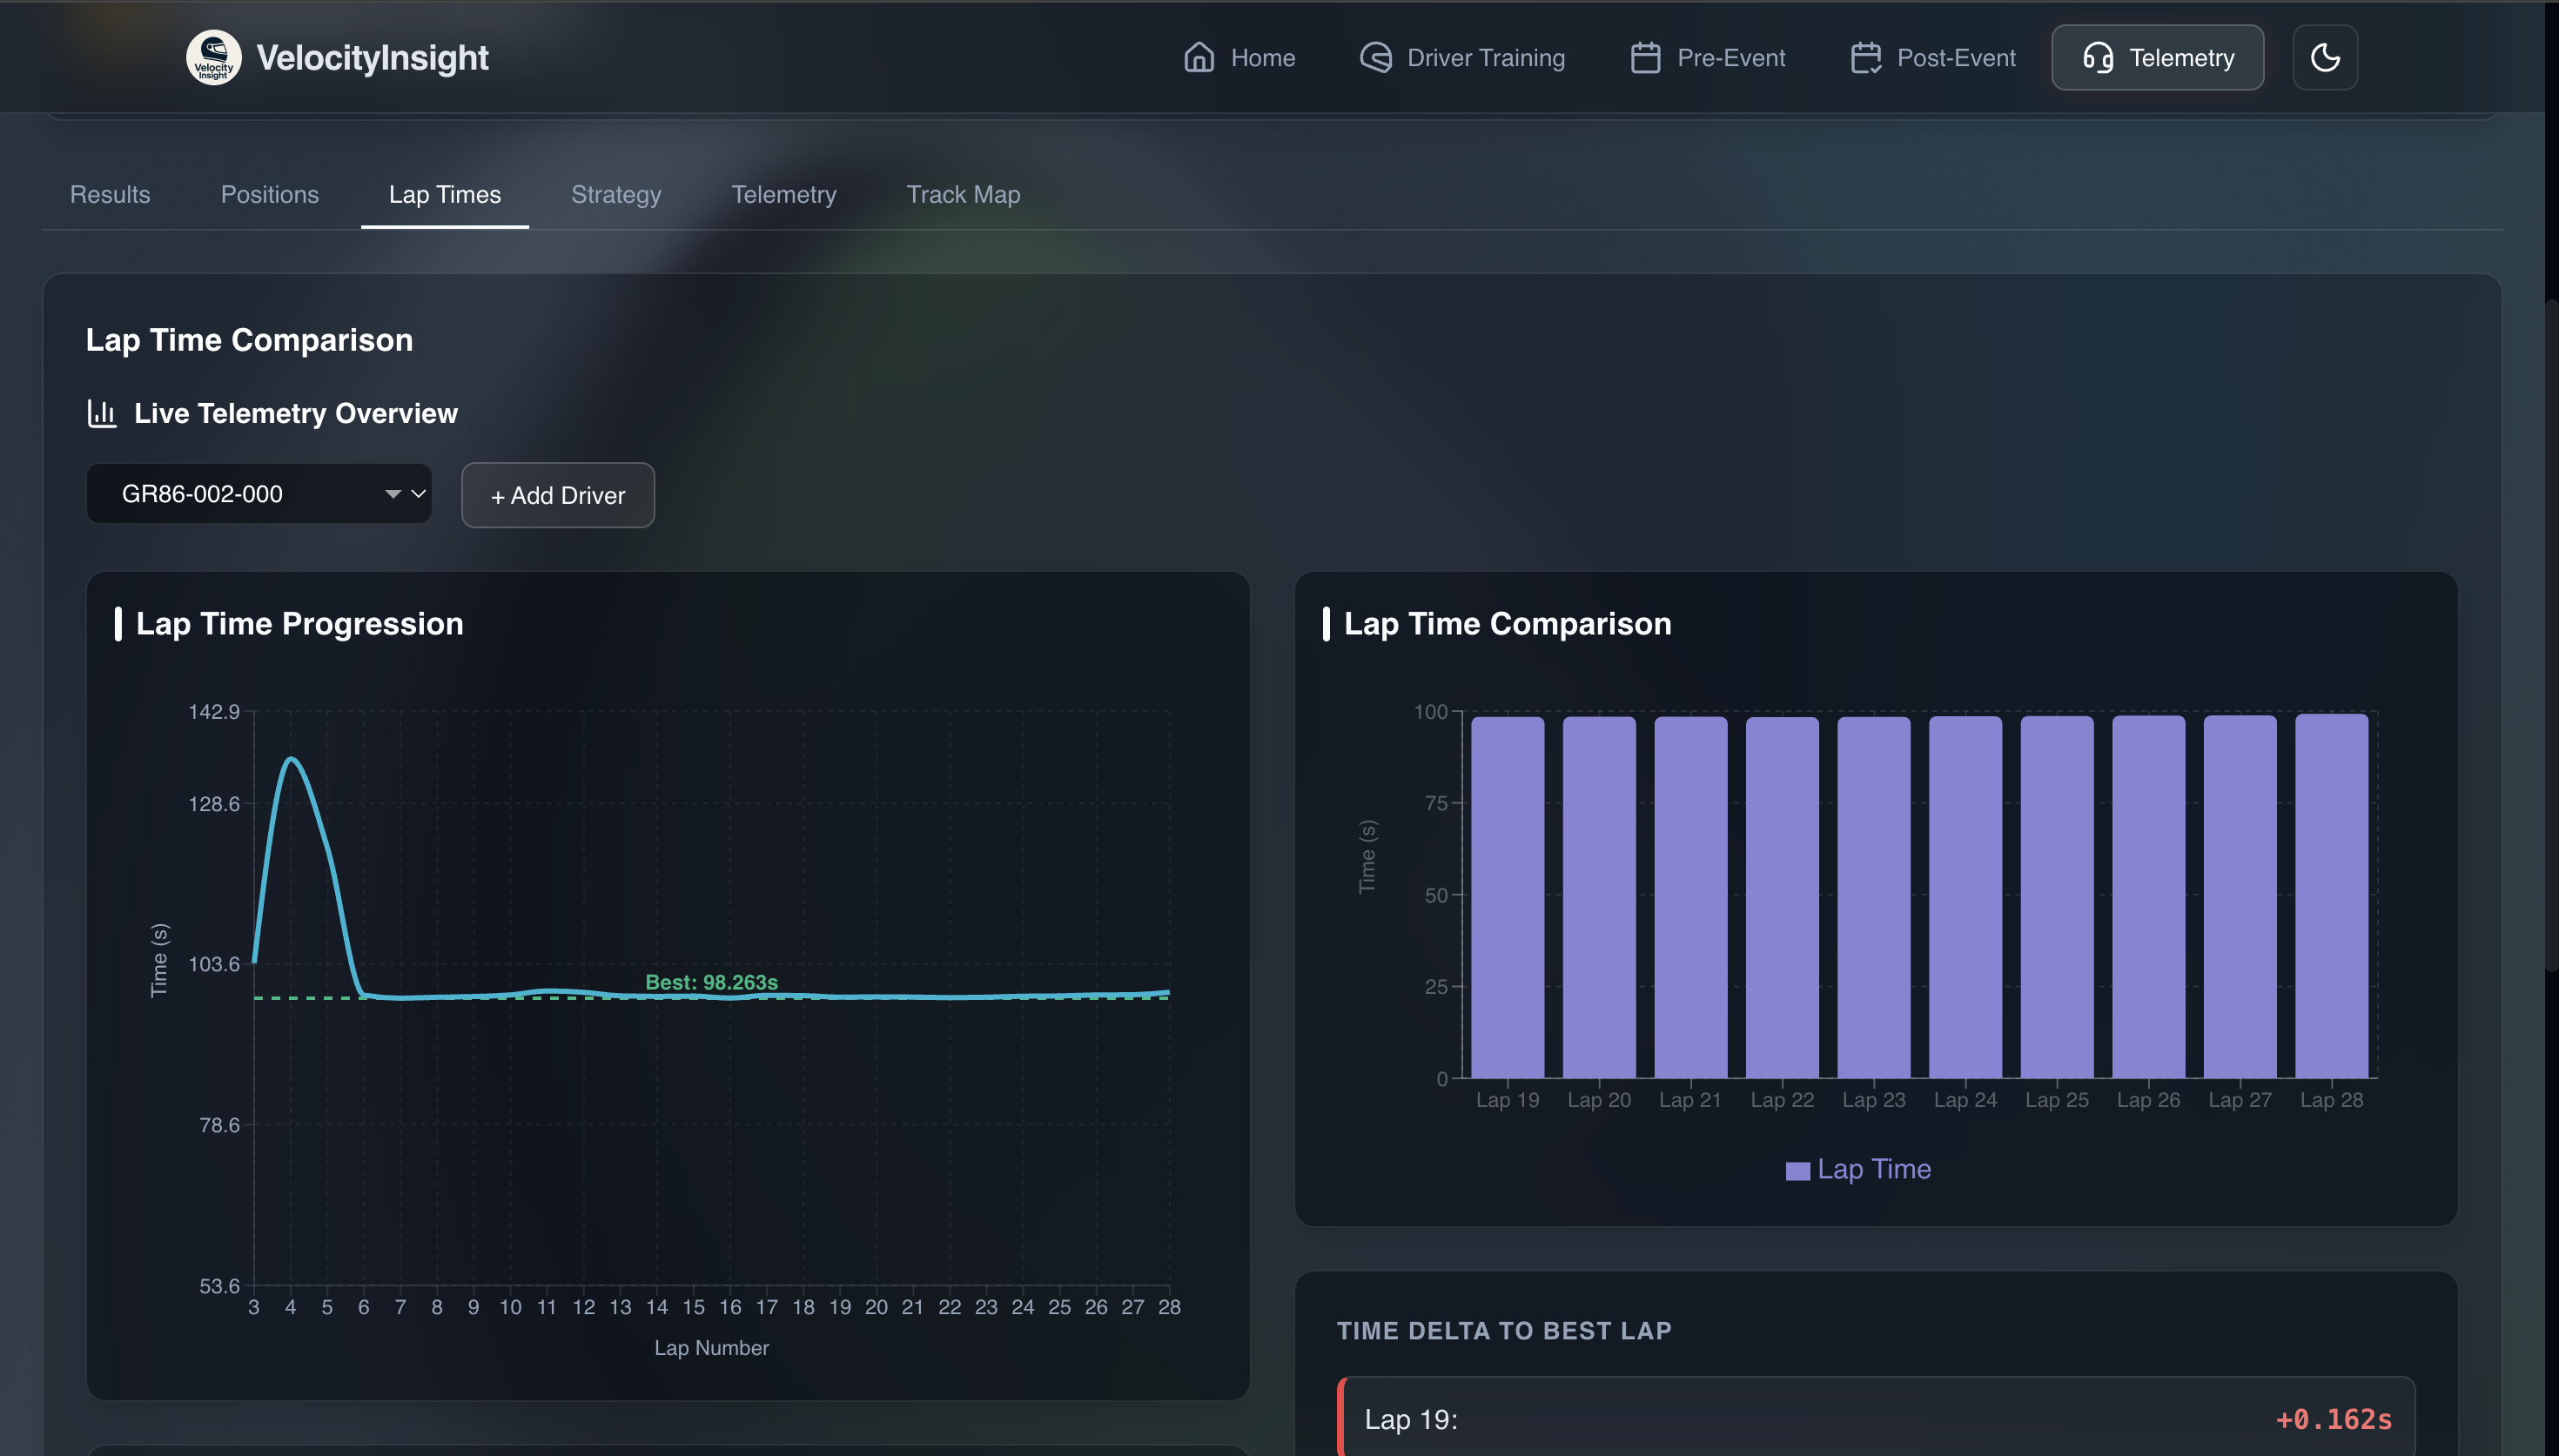Select the Positions tab

269,194
